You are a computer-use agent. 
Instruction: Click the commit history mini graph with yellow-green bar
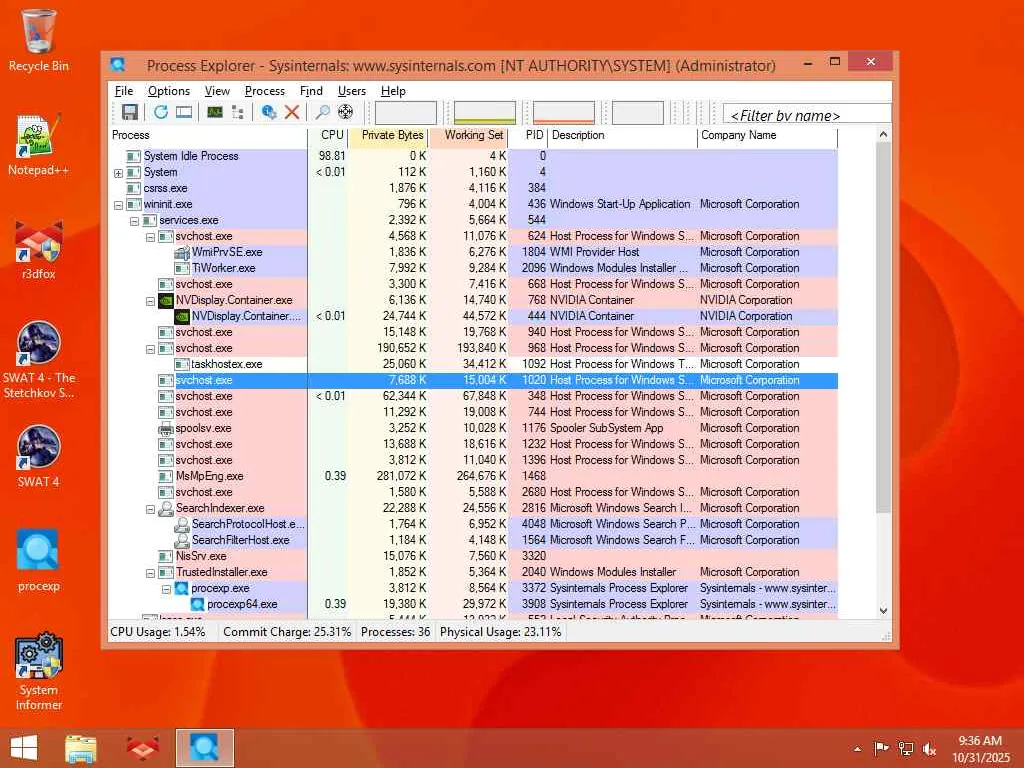click(485, 112)
